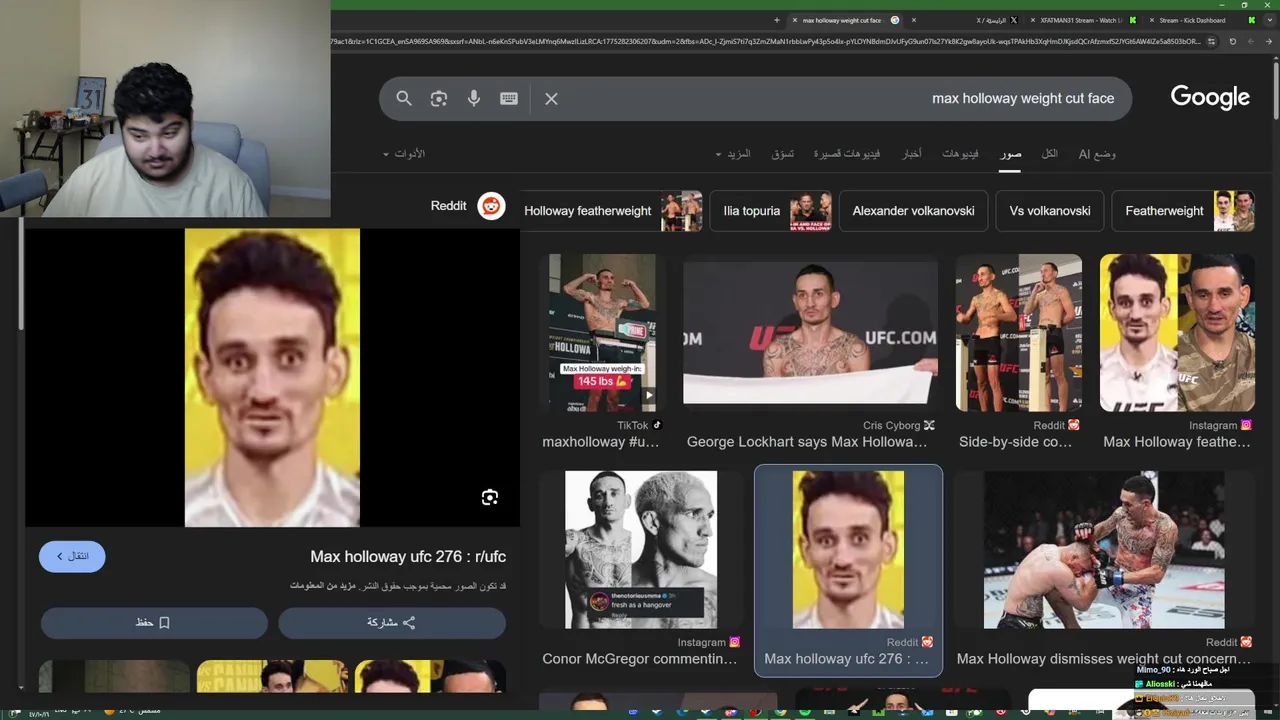The image size is (1280, 720).
Task: Click the Share (مشاركة) button
Action: (x=391, y=622)
